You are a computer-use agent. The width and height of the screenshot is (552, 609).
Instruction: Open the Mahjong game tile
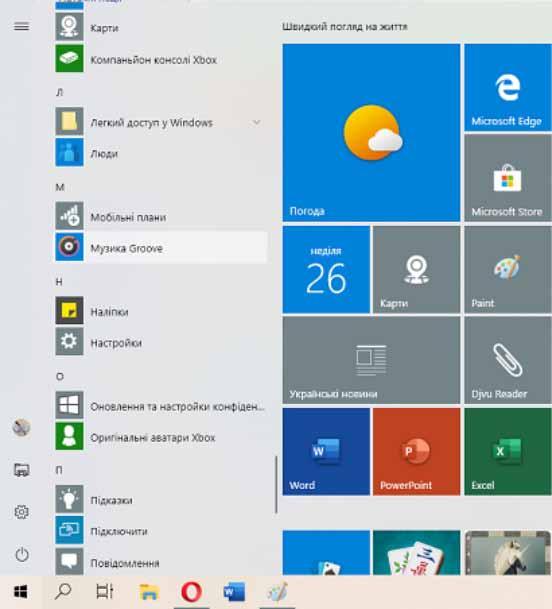point(416,553)
